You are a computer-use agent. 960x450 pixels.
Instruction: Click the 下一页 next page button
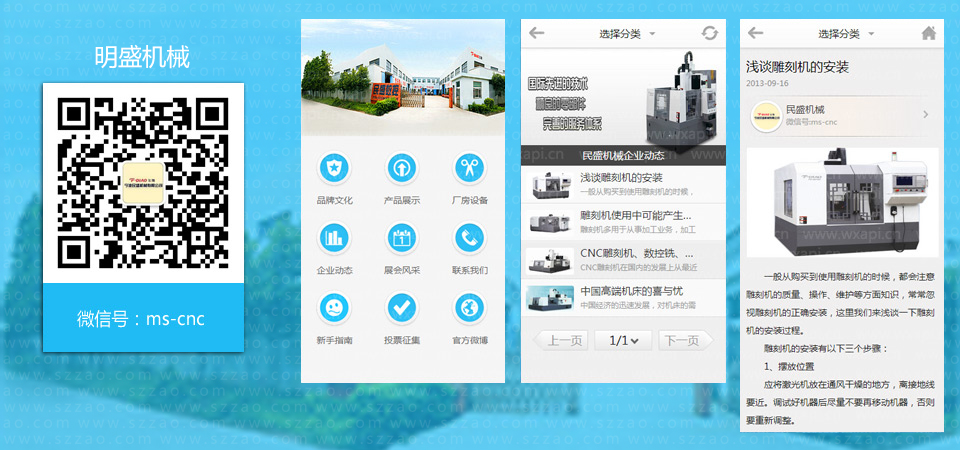686,340
